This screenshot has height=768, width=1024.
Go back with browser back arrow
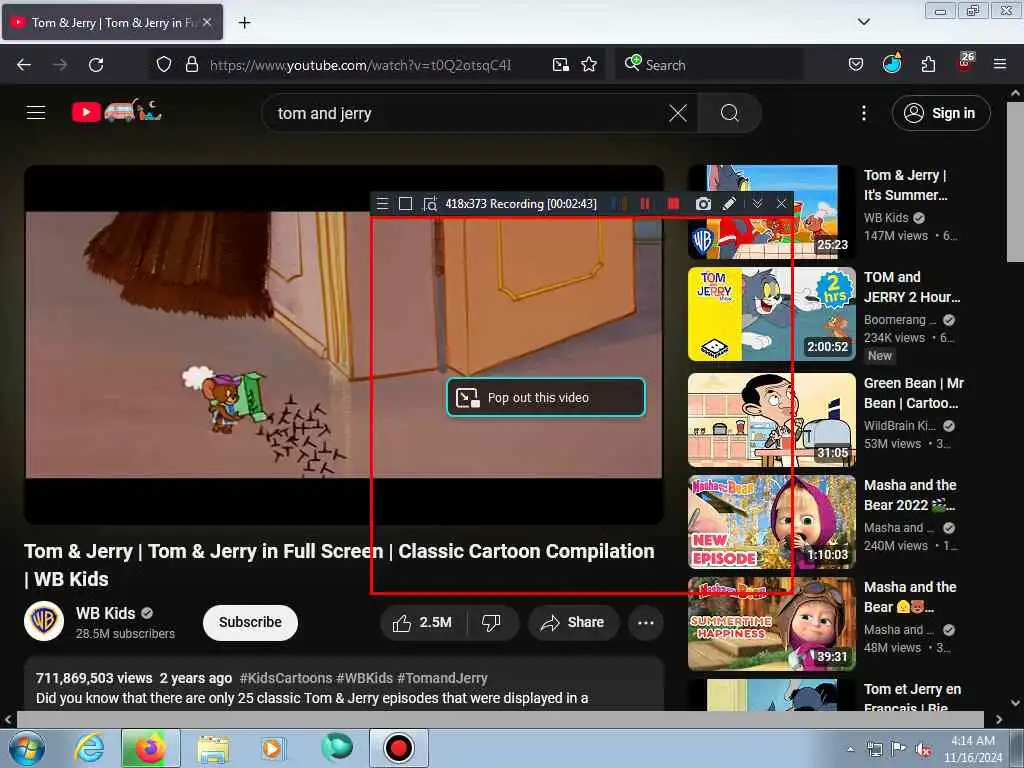(24, 65)
